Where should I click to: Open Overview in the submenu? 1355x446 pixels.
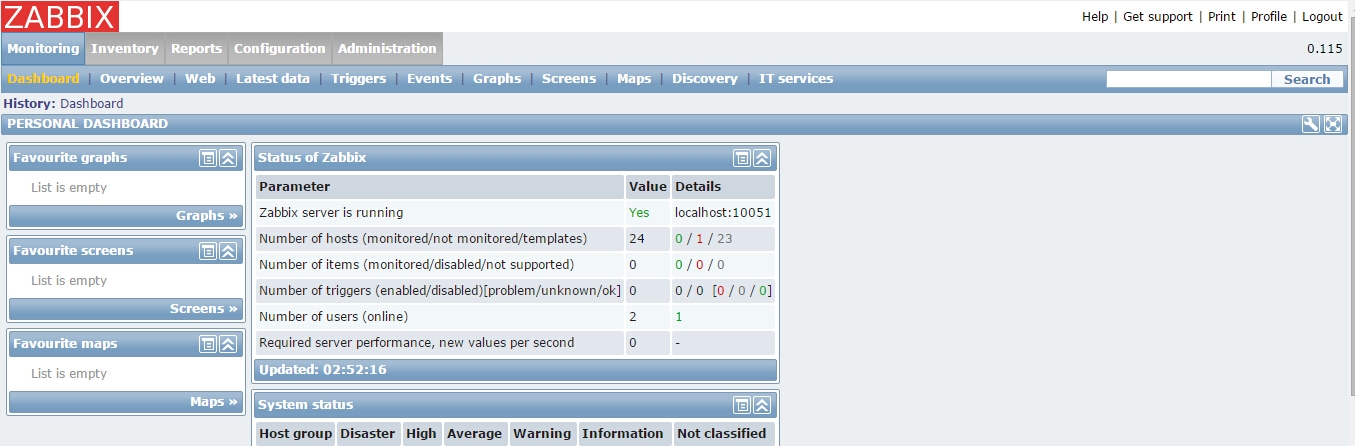(x=132, y=78)
